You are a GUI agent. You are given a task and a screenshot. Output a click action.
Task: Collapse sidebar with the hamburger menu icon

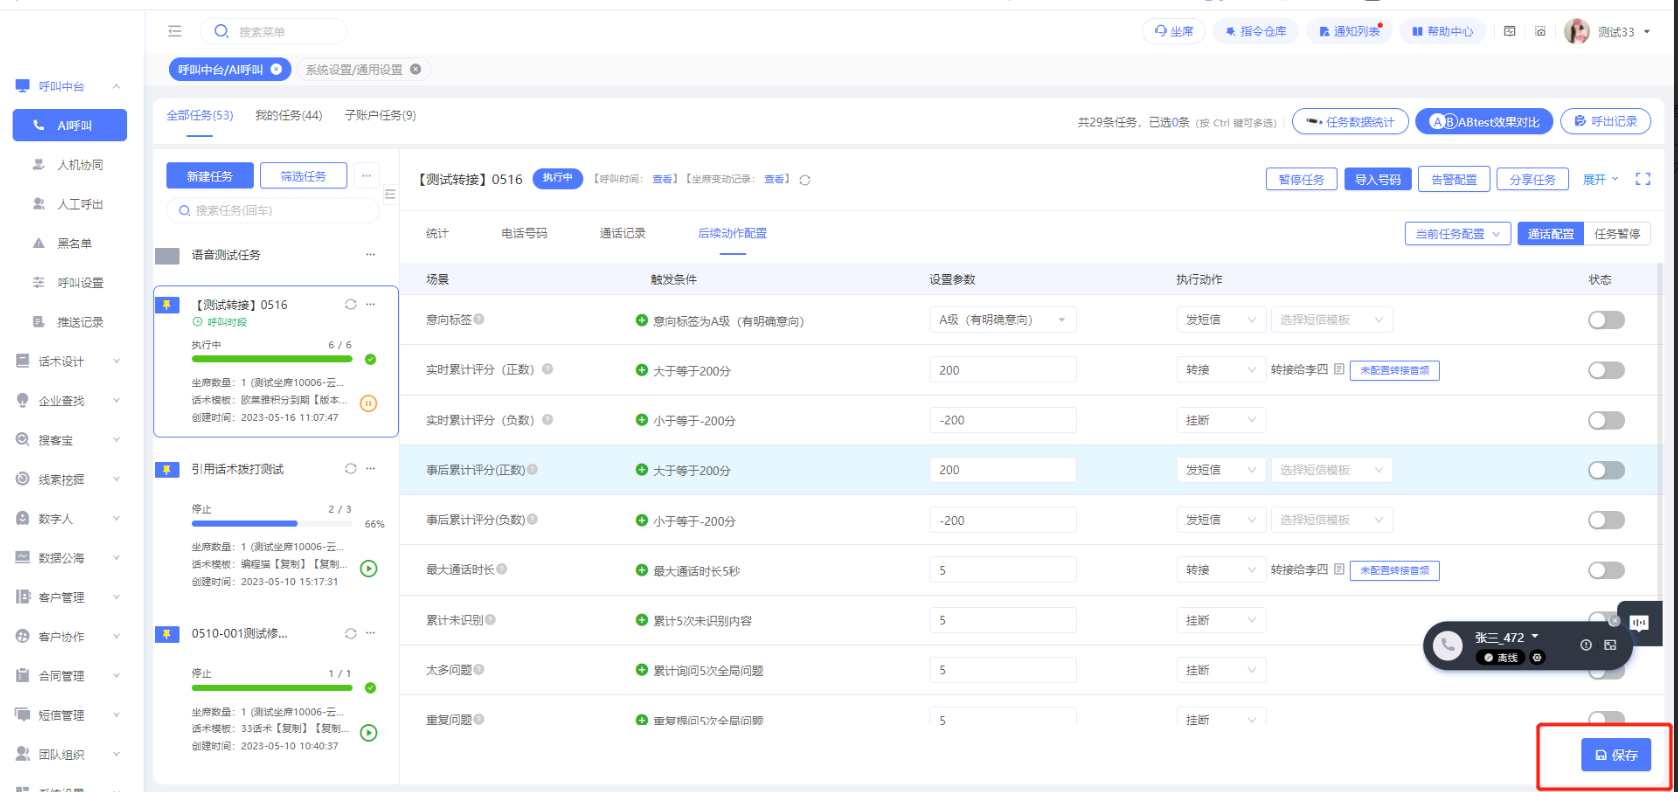point(175,32)
